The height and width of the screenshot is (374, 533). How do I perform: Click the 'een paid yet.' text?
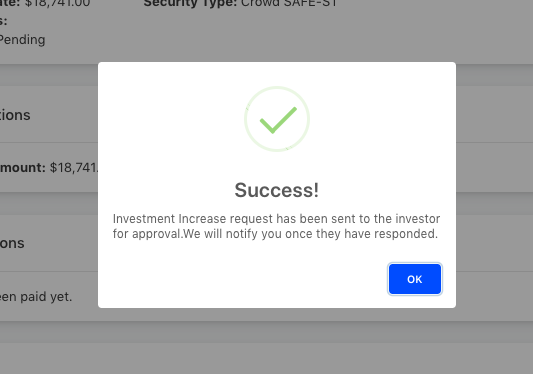(x=36, y=297)
